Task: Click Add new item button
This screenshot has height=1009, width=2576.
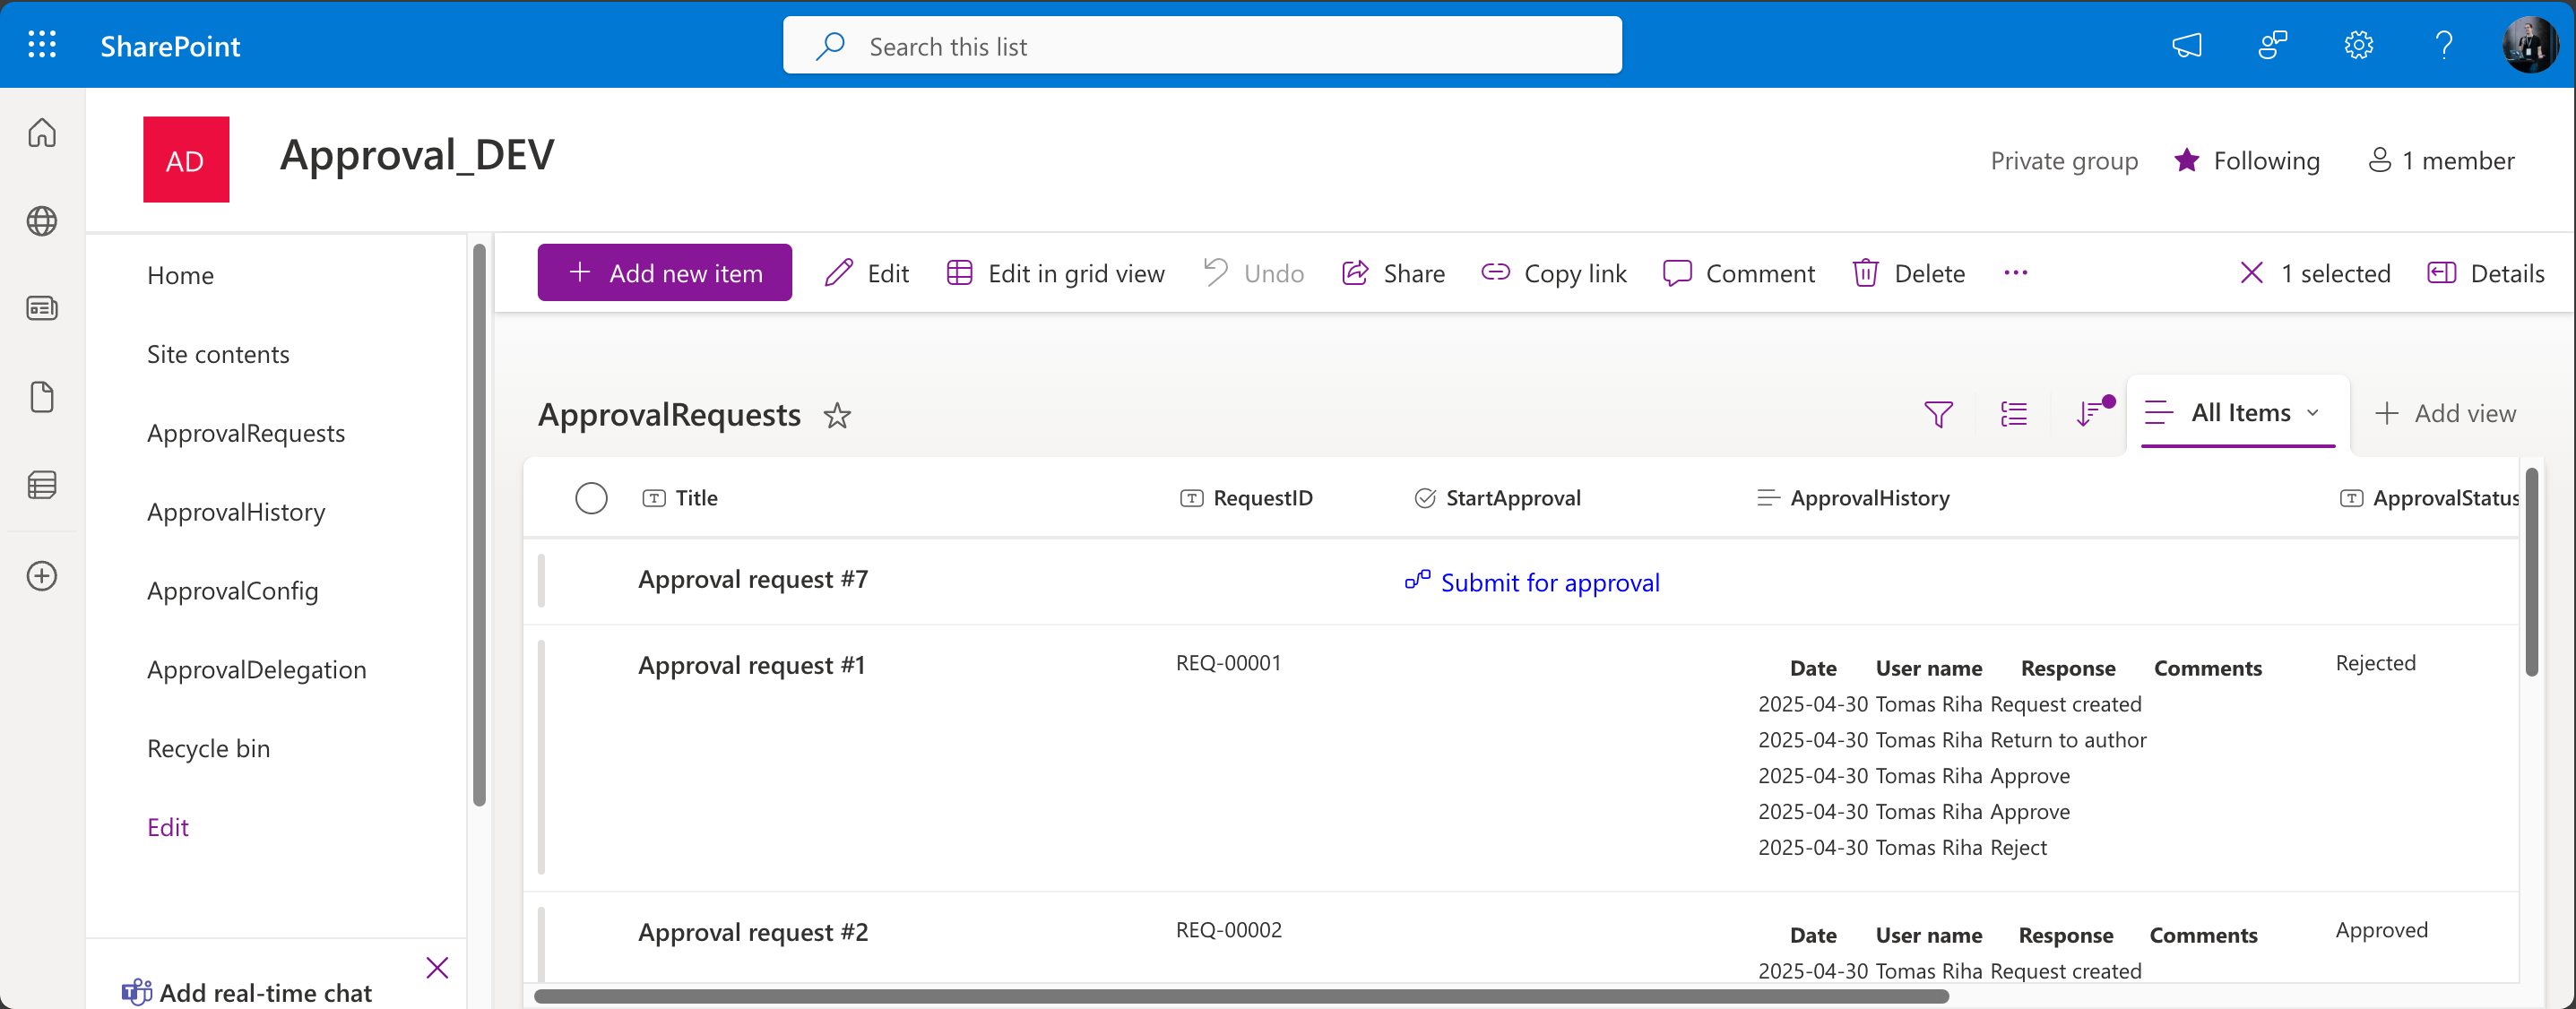Action: pos(664,273)
